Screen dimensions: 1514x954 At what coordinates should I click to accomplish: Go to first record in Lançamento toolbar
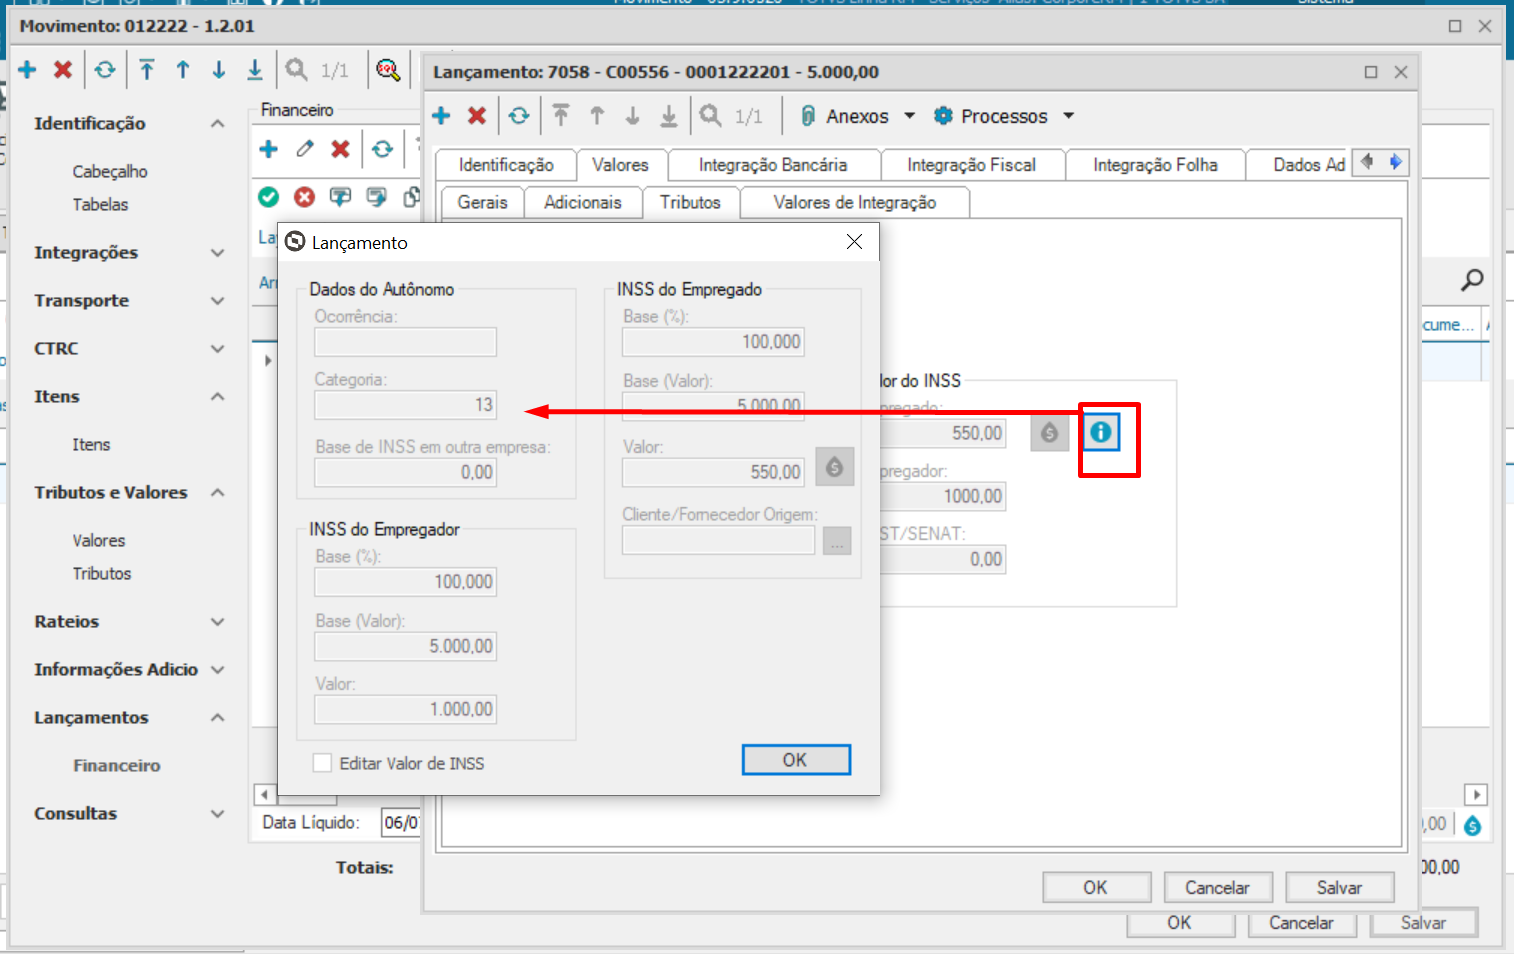click(561, 116)
